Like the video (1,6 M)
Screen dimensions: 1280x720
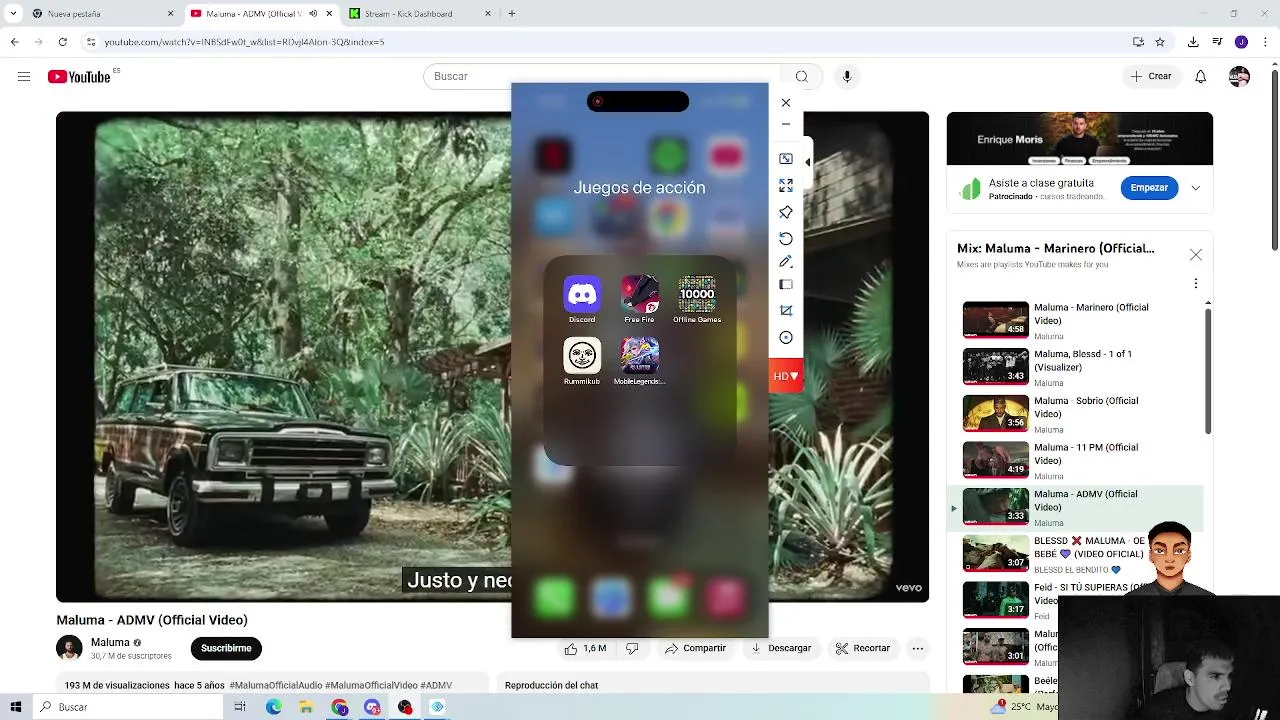[x=585, y=648]
